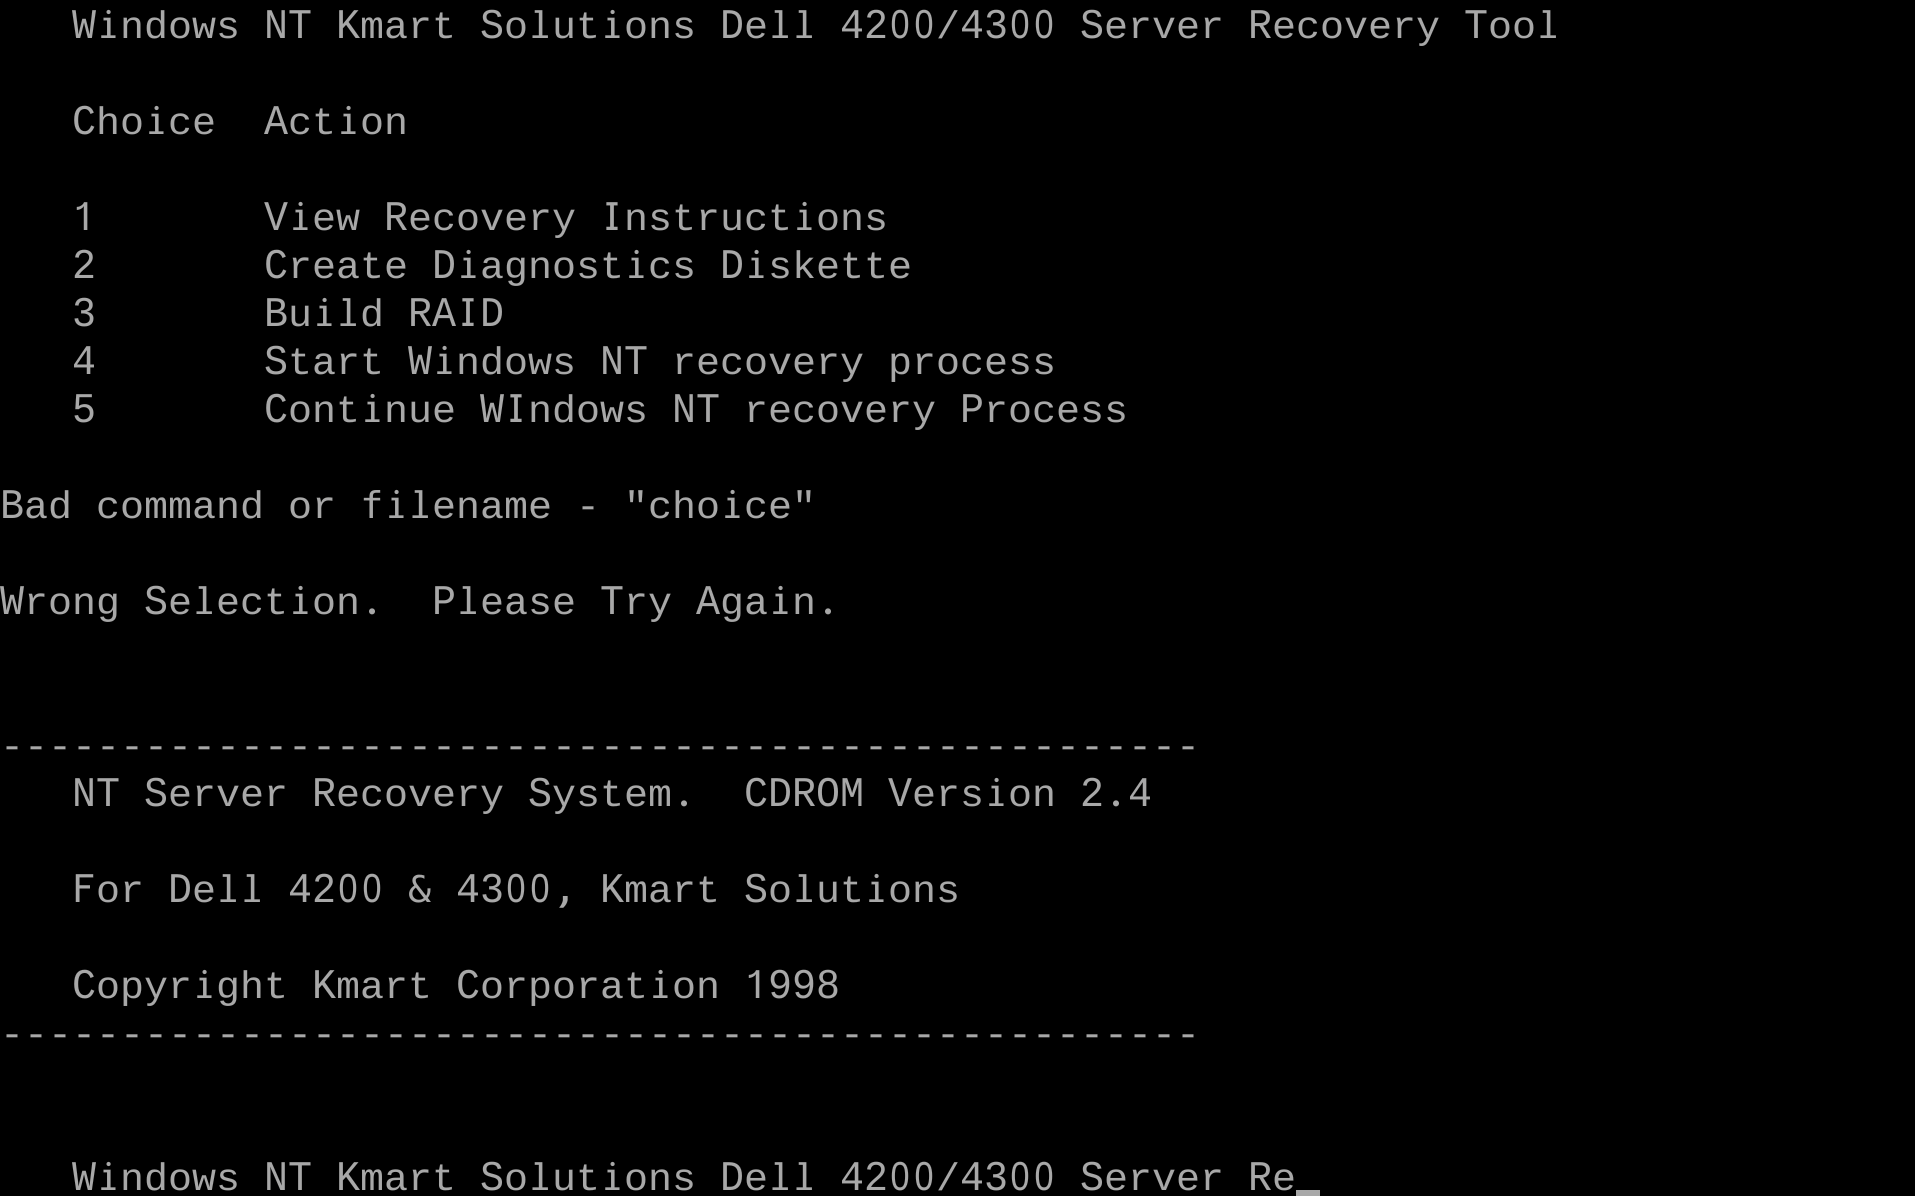The width and height of the screenshot is (1915, 1196).
Task: Select menu choice 1 View Recovery Instructions
Action: point(575,218)
